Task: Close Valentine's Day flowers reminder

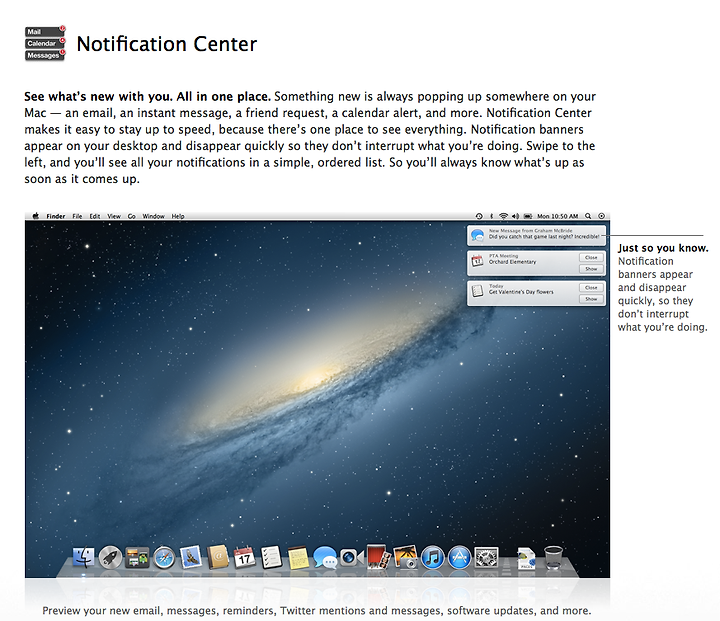Action: click(x=591, y=288)
